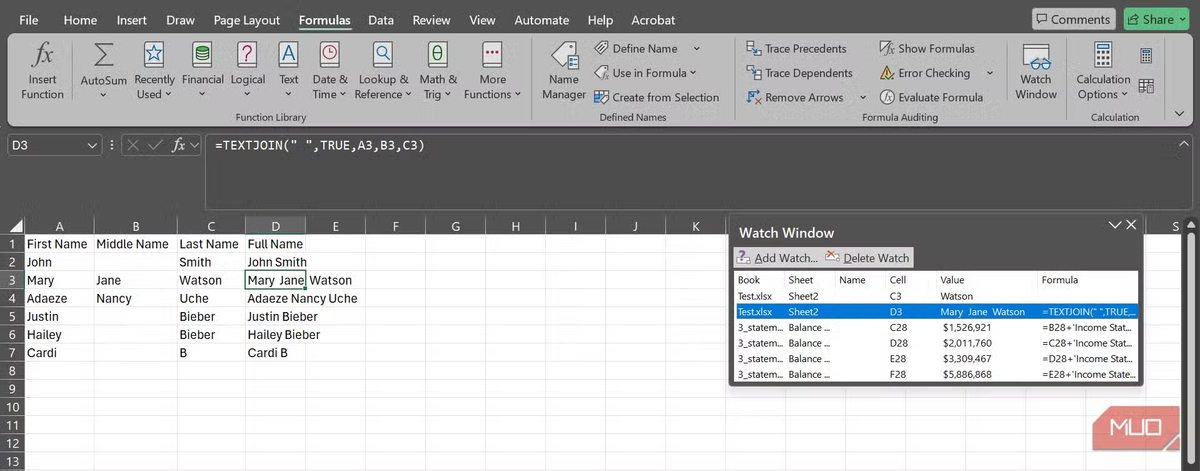This screenshot has height=471, width=1200.
Task: Expand the Name Box dropdown
Action: [x=92, y=145]
